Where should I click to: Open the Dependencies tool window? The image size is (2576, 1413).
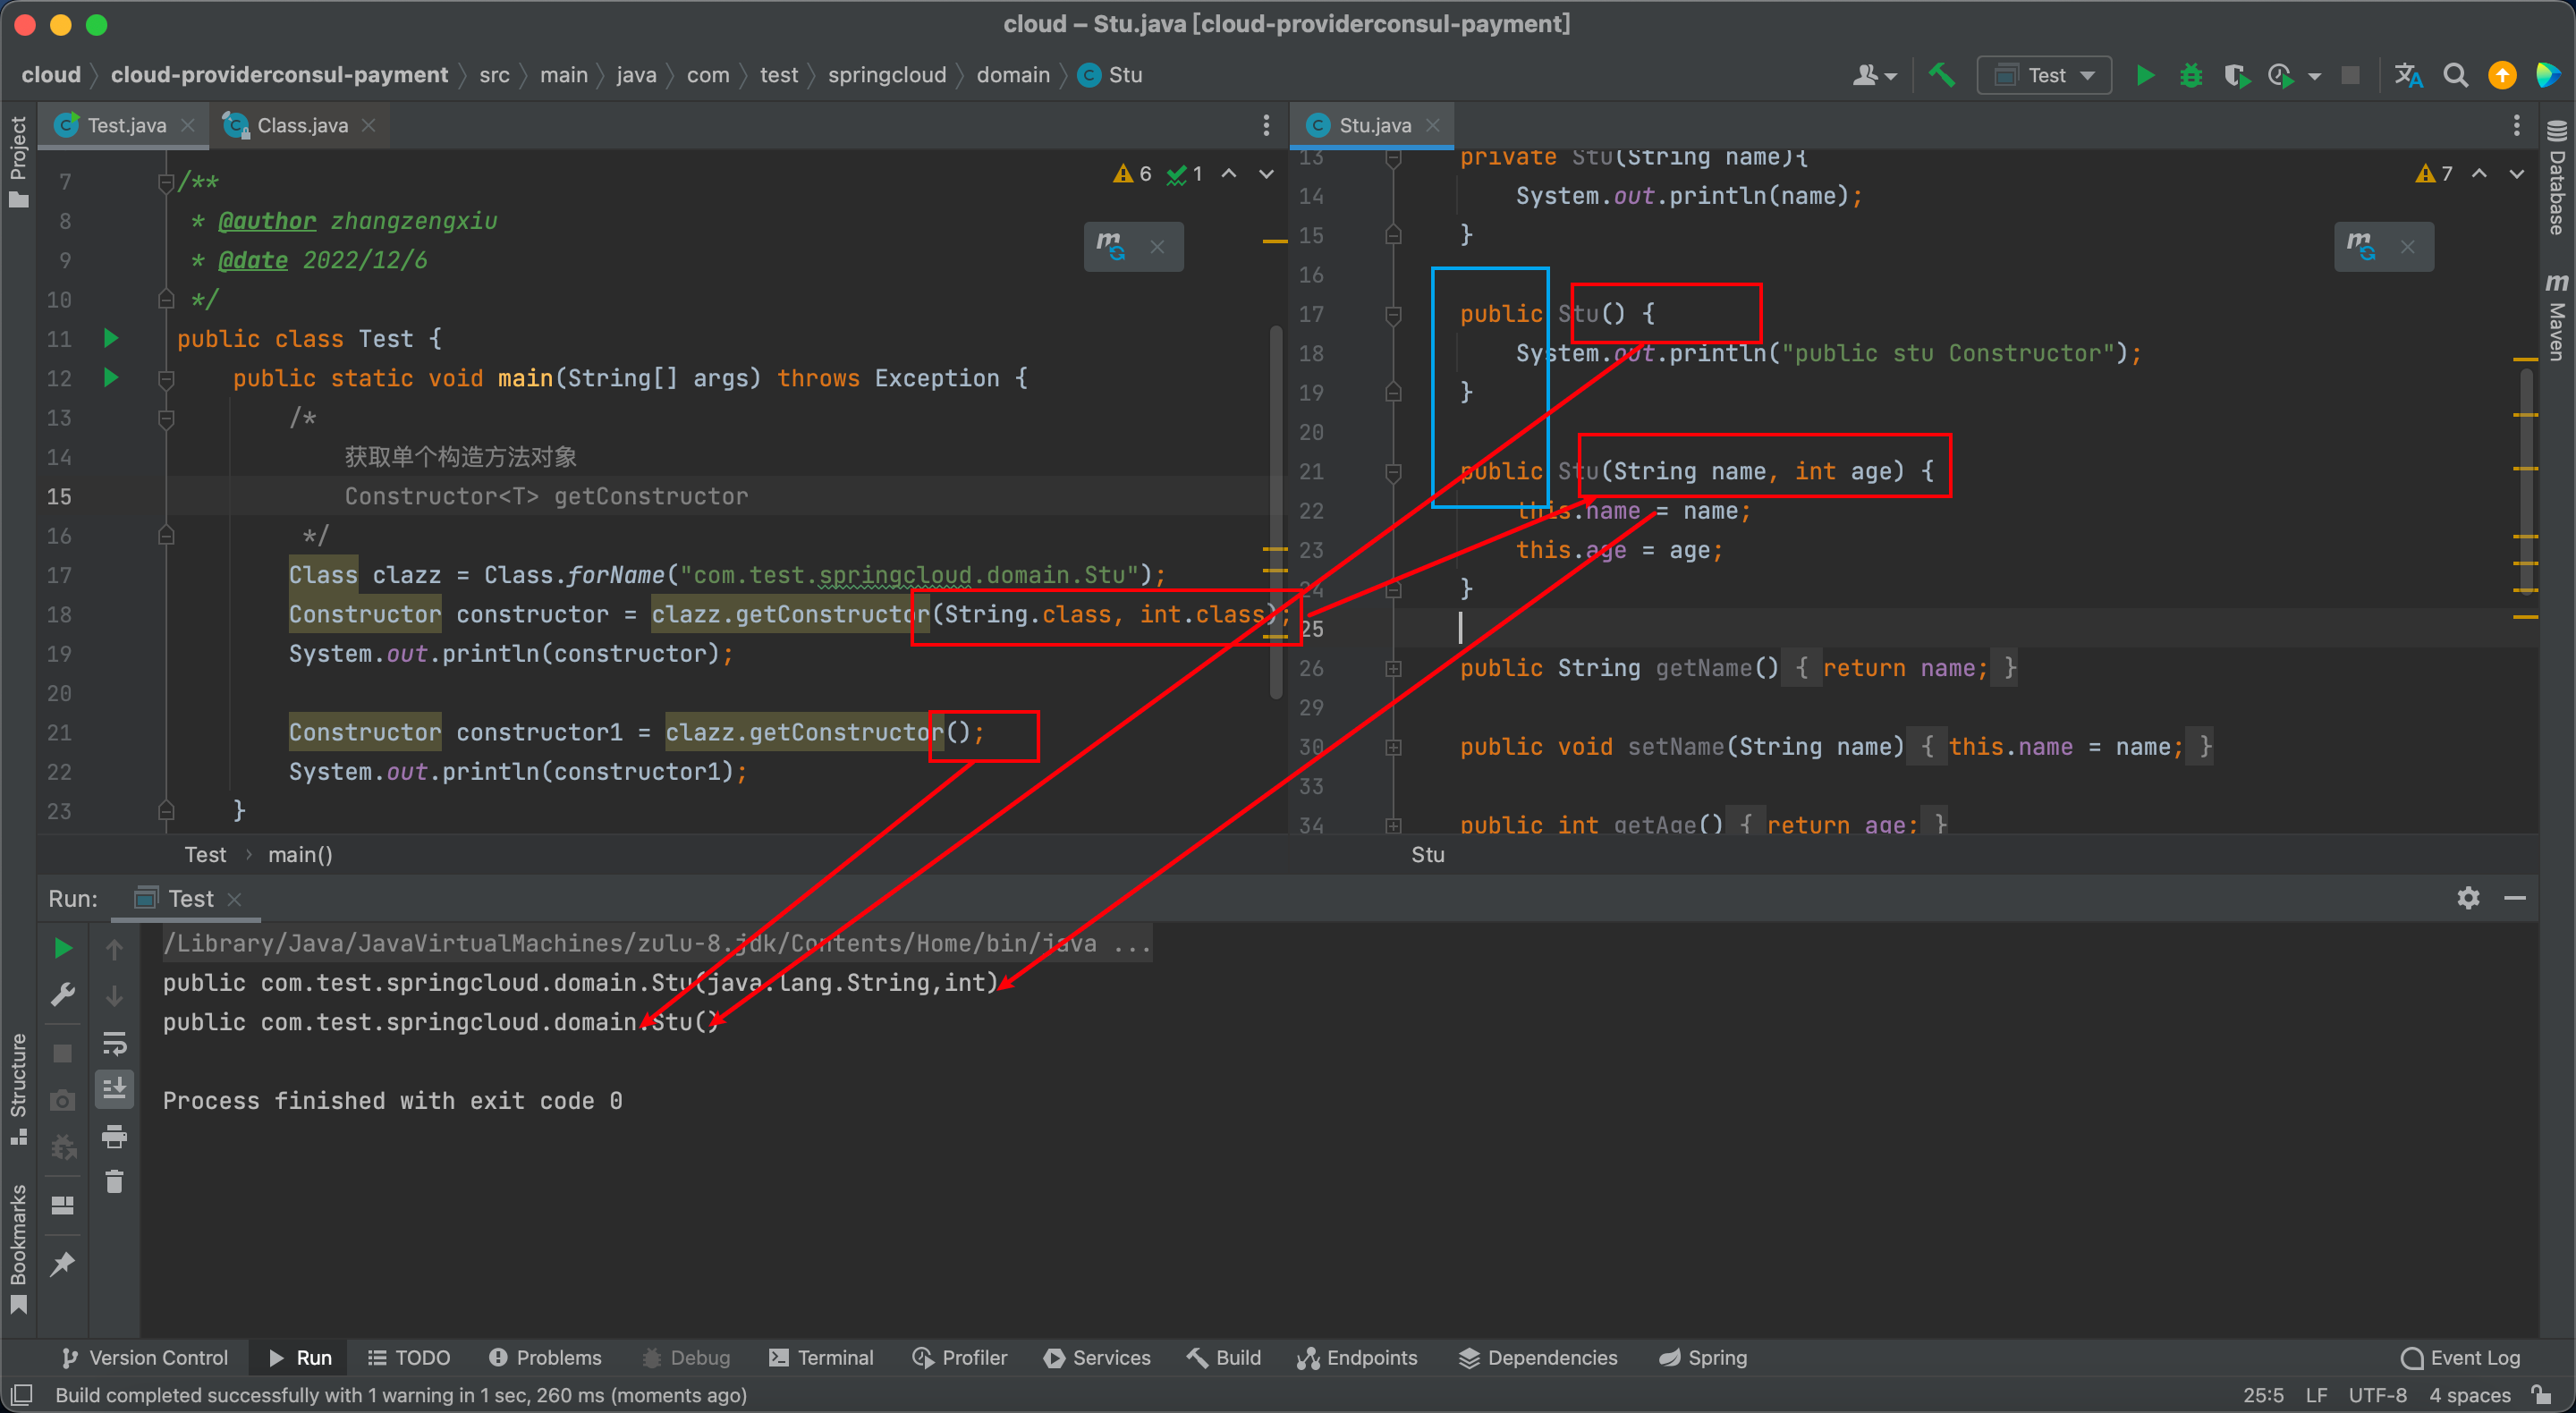[1538, 1357]
